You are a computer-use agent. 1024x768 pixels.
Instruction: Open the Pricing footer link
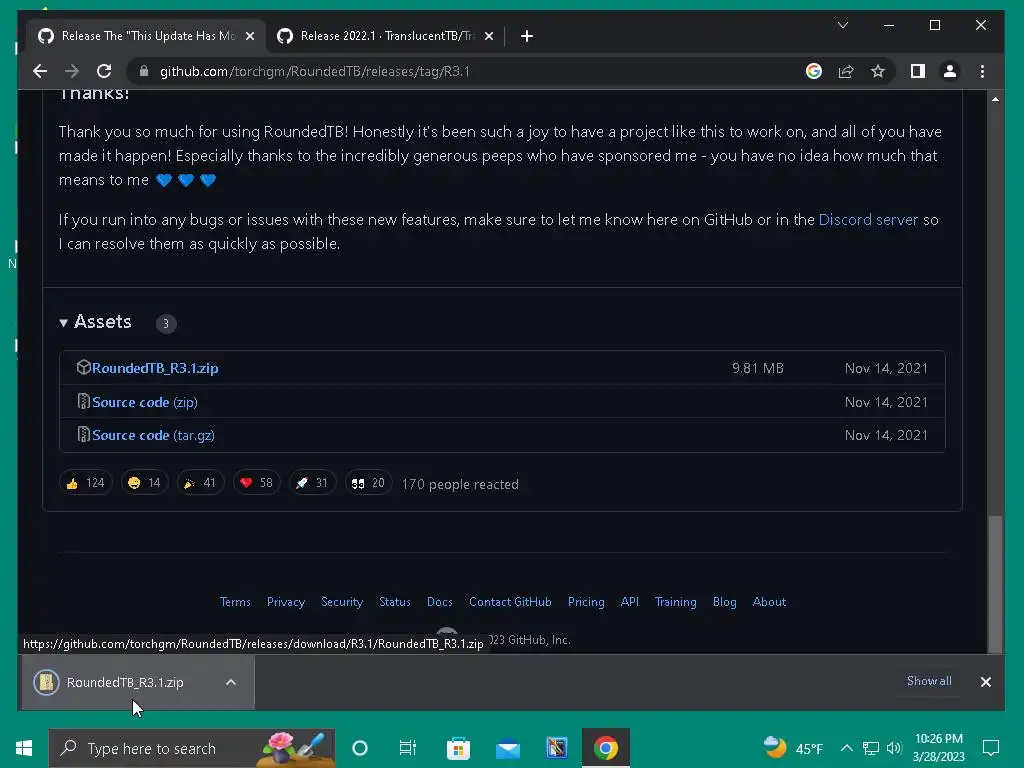[586, 602]
